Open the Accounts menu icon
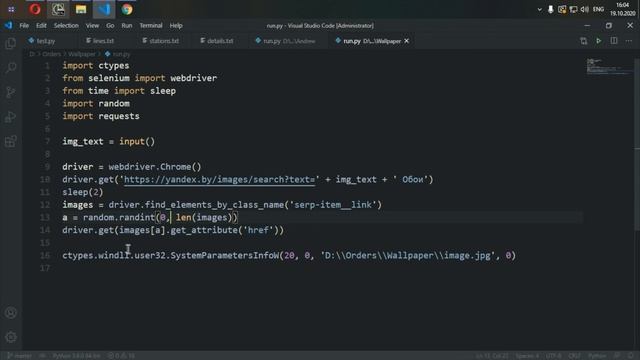 click(11, 313)
